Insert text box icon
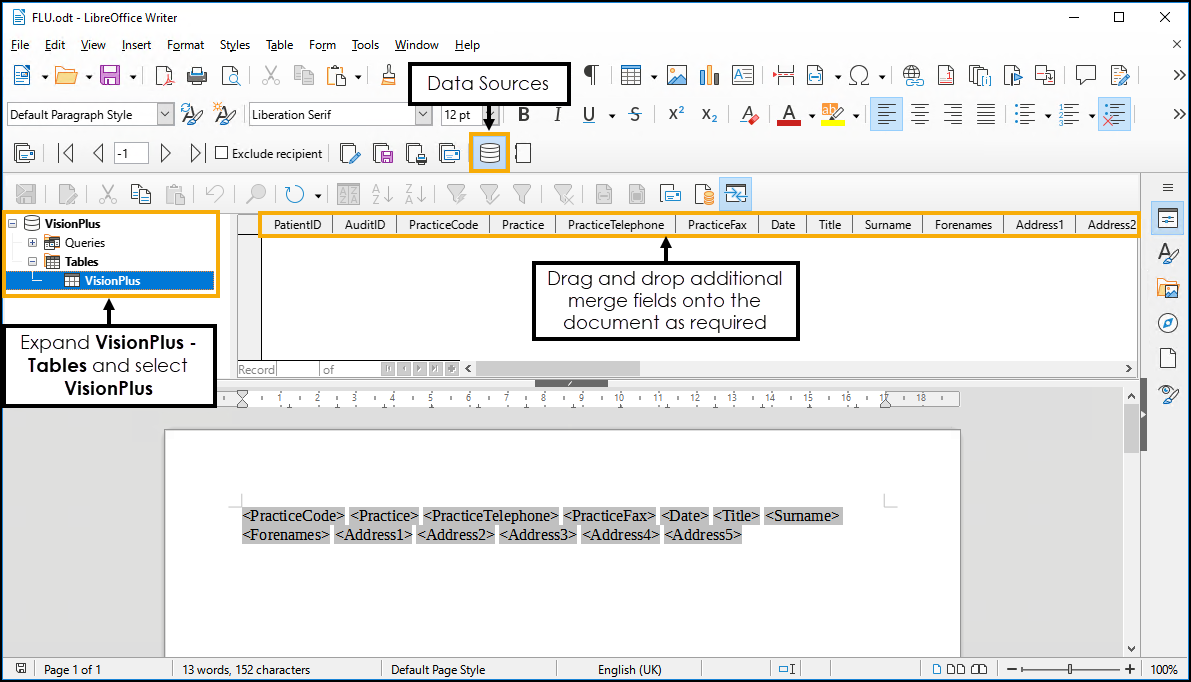The image size is (1191, 682). click(743, 75)
